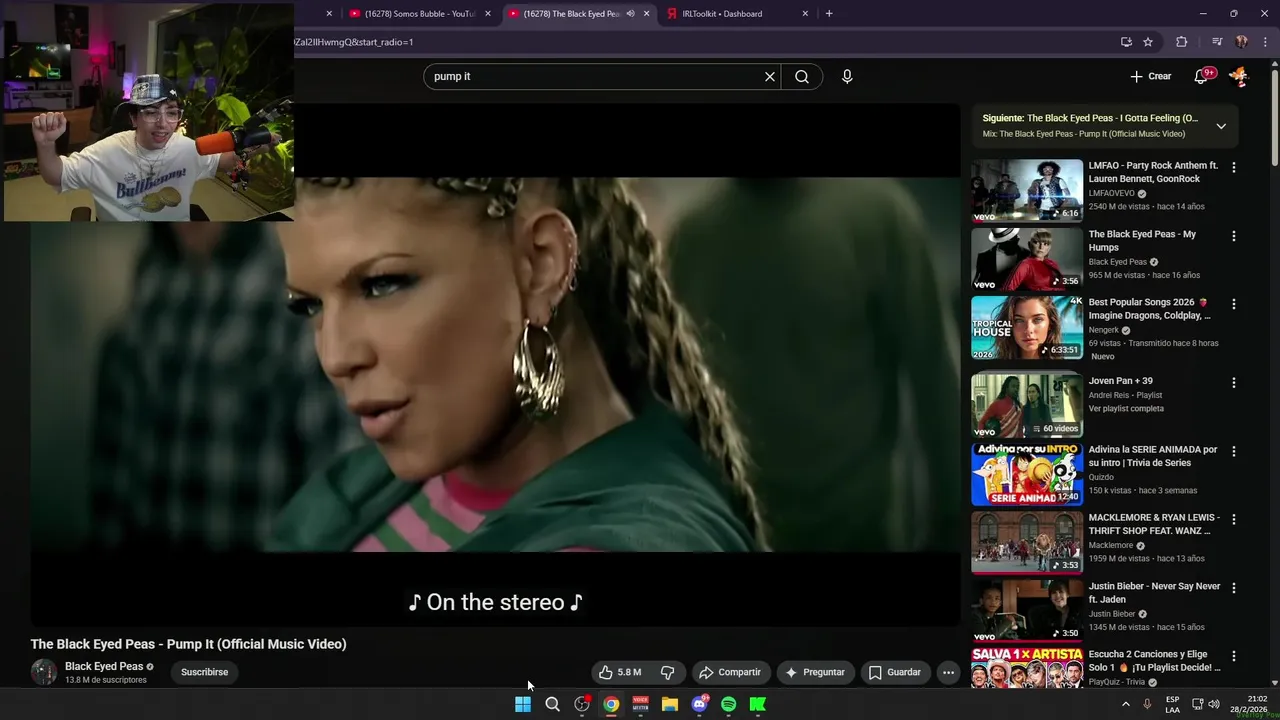Open Kick app from the taskbar
The image size is (1280, 720).
tap(758, 704)
